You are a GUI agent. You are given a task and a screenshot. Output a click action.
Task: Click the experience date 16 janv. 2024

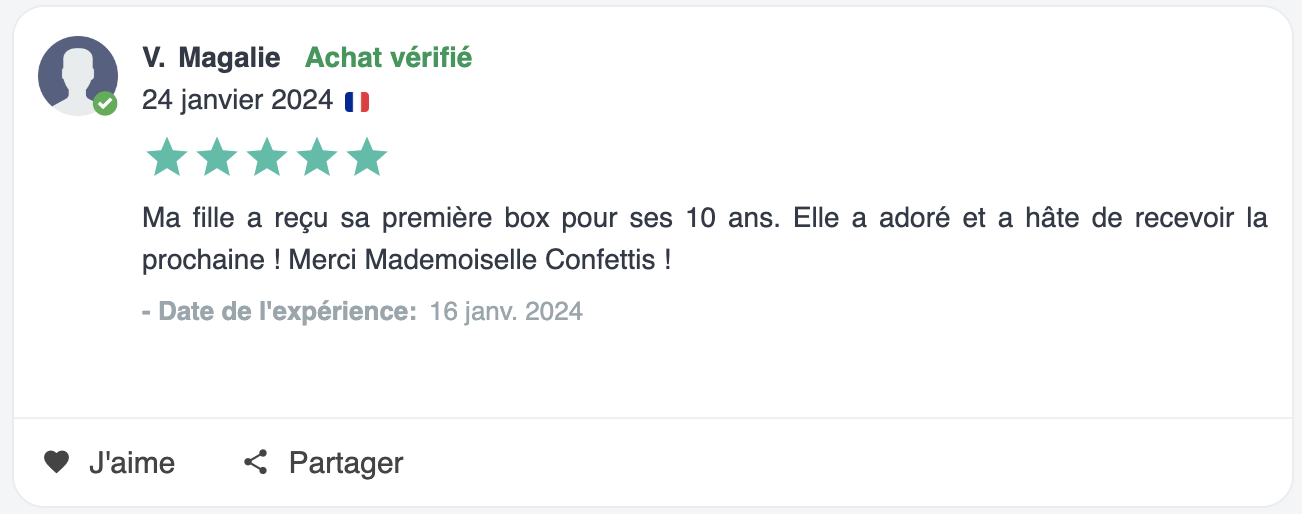(506, 311)
